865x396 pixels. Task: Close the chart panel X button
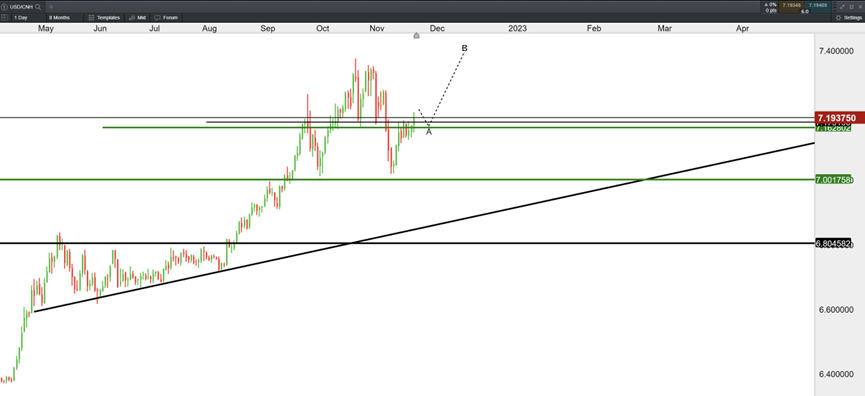860,7
